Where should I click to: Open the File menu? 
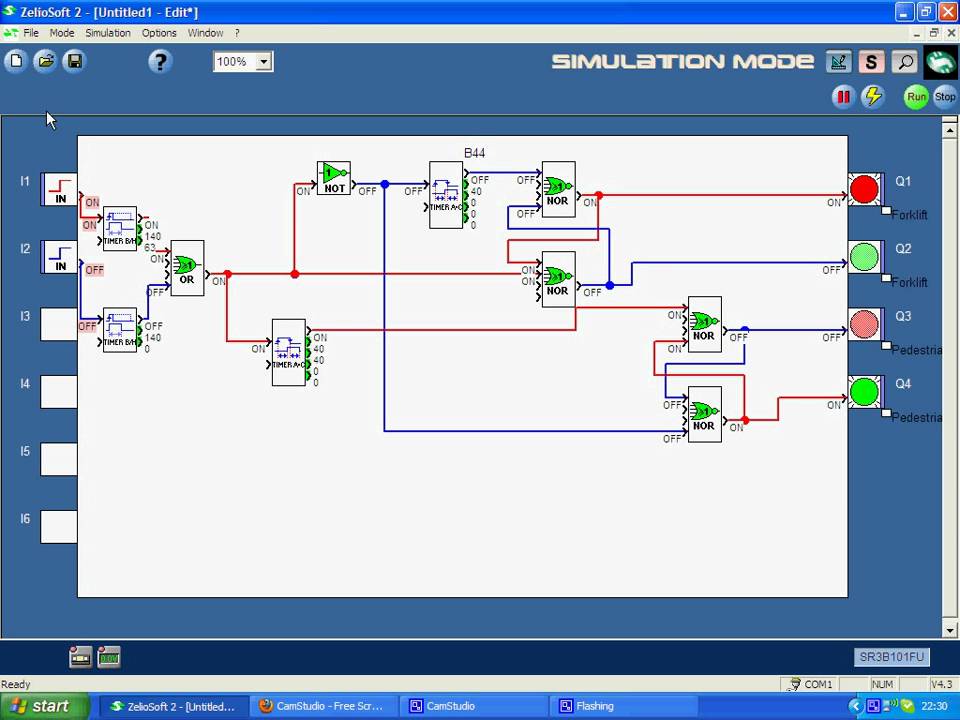(31, 33)
